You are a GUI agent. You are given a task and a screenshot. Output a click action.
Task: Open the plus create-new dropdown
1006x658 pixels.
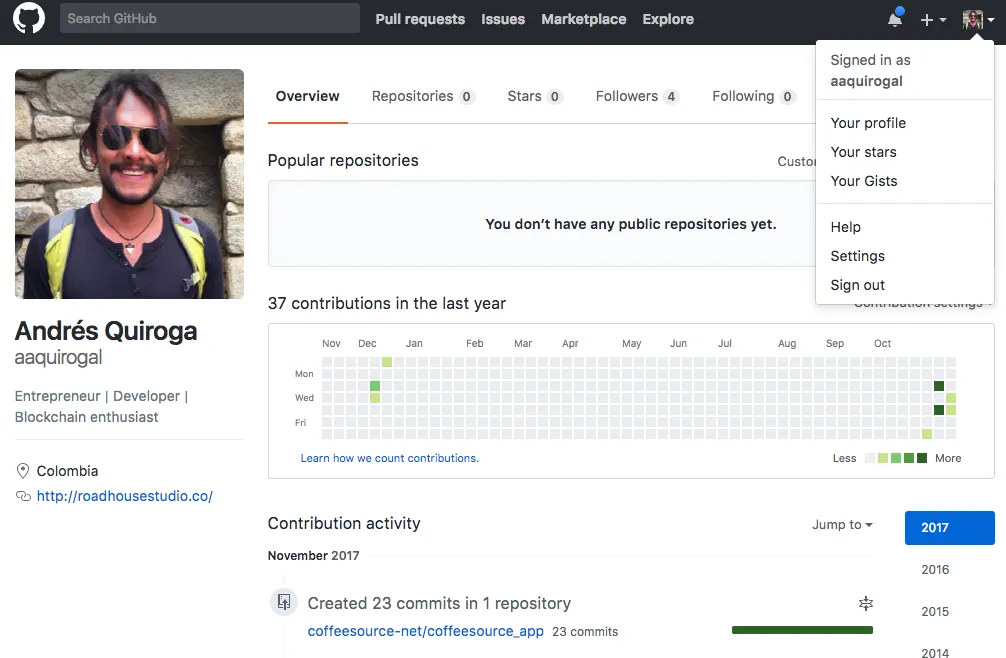click(x=932, y=19)
